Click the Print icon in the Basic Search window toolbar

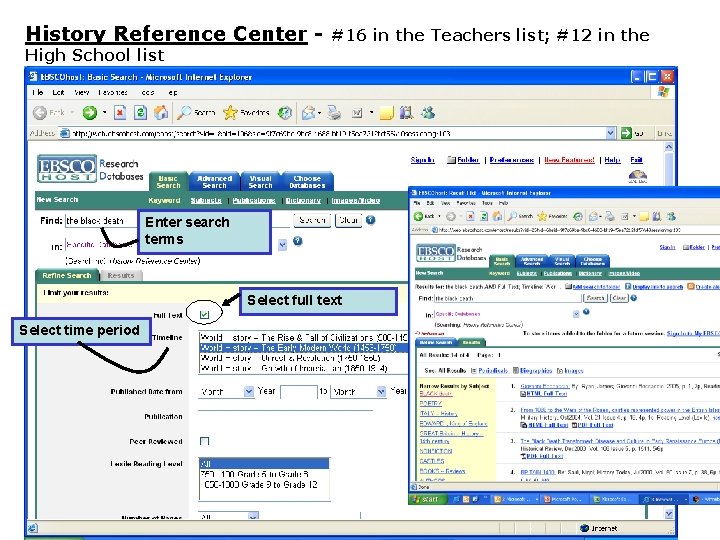(x=334, y=112)
